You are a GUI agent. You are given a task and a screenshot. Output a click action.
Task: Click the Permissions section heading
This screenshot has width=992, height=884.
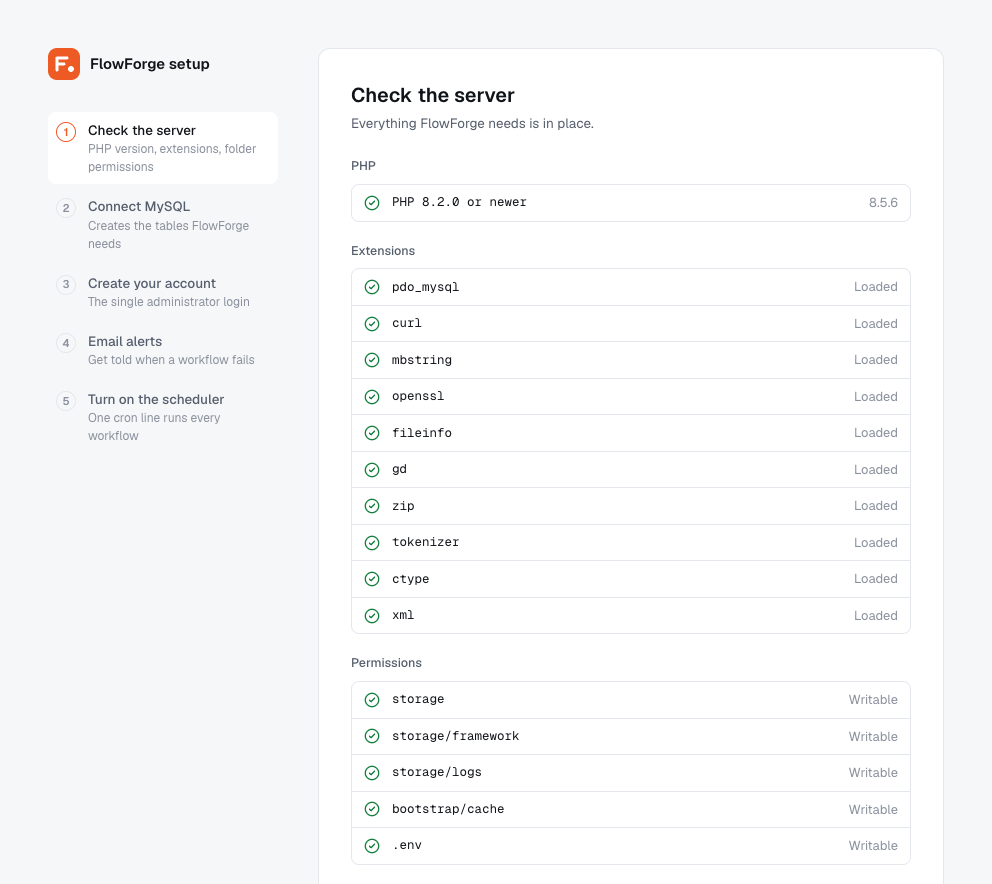tap(386, 663)
